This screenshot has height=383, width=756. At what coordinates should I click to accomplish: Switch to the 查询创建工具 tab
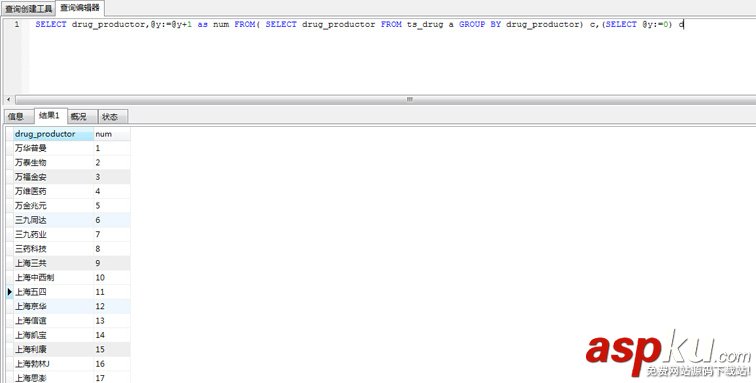[x=28, y=9]
